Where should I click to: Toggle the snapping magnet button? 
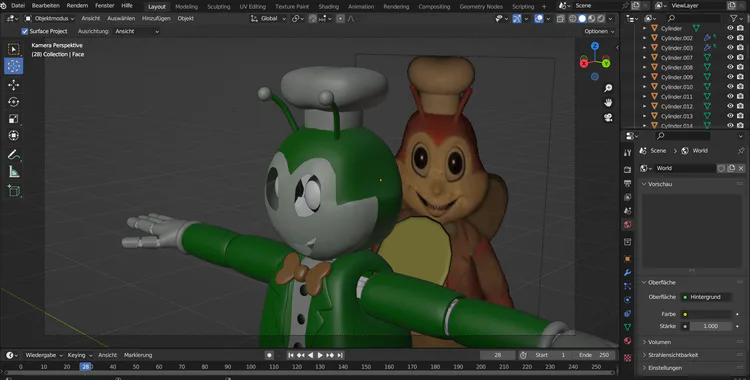[313, 19]
